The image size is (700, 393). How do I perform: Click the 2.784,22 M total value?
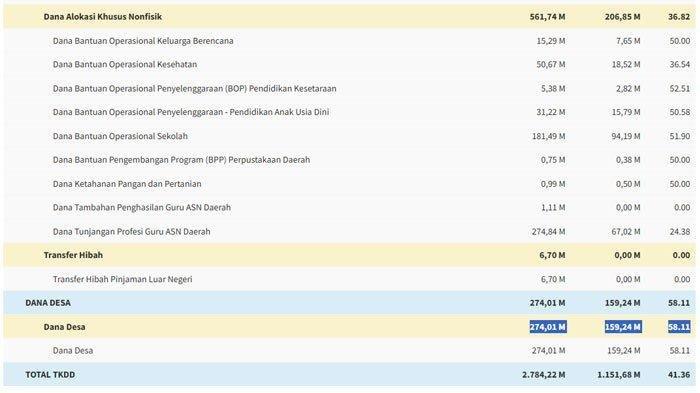coord(543,375)
